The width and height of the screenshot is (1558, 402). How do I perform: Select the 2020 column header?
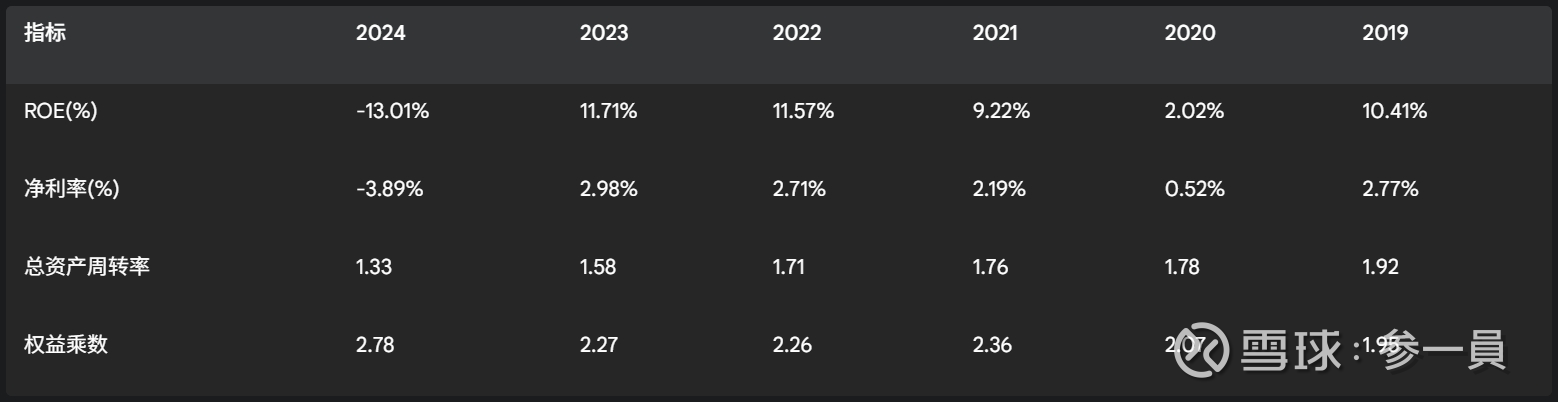[x=1190, y=33]
